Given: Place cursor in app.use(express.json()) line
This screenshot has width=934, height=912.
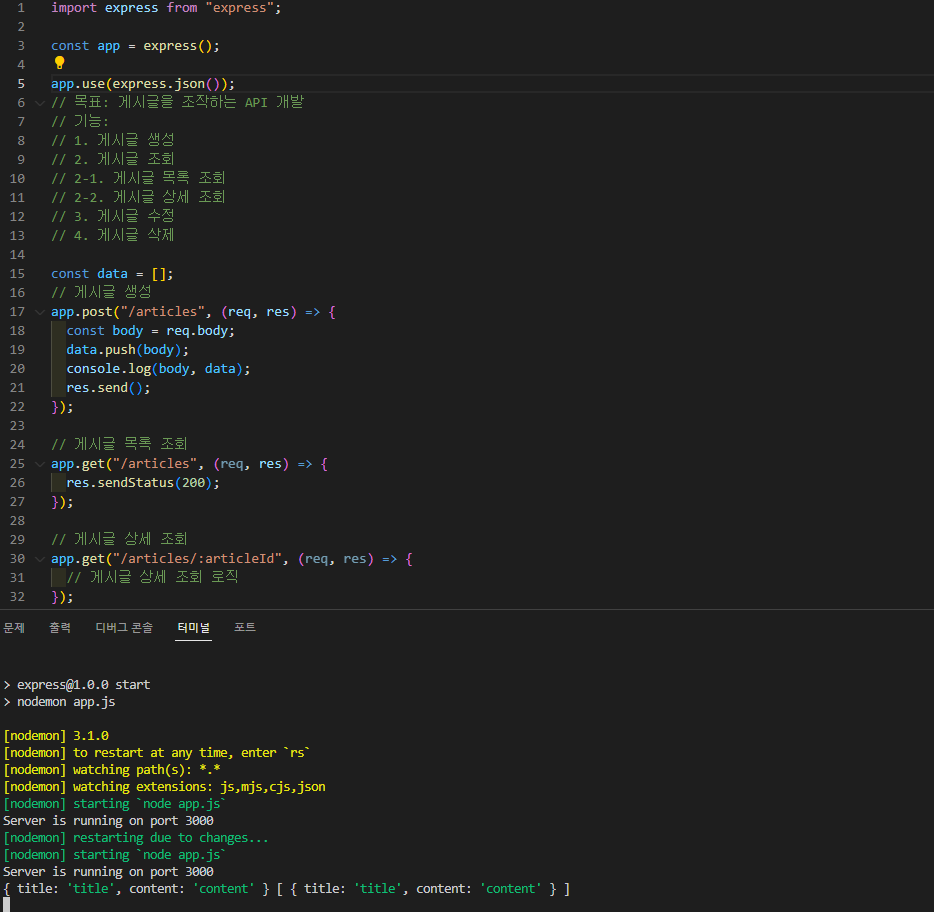Looking at the screenshot, I should tap(143, 84).
